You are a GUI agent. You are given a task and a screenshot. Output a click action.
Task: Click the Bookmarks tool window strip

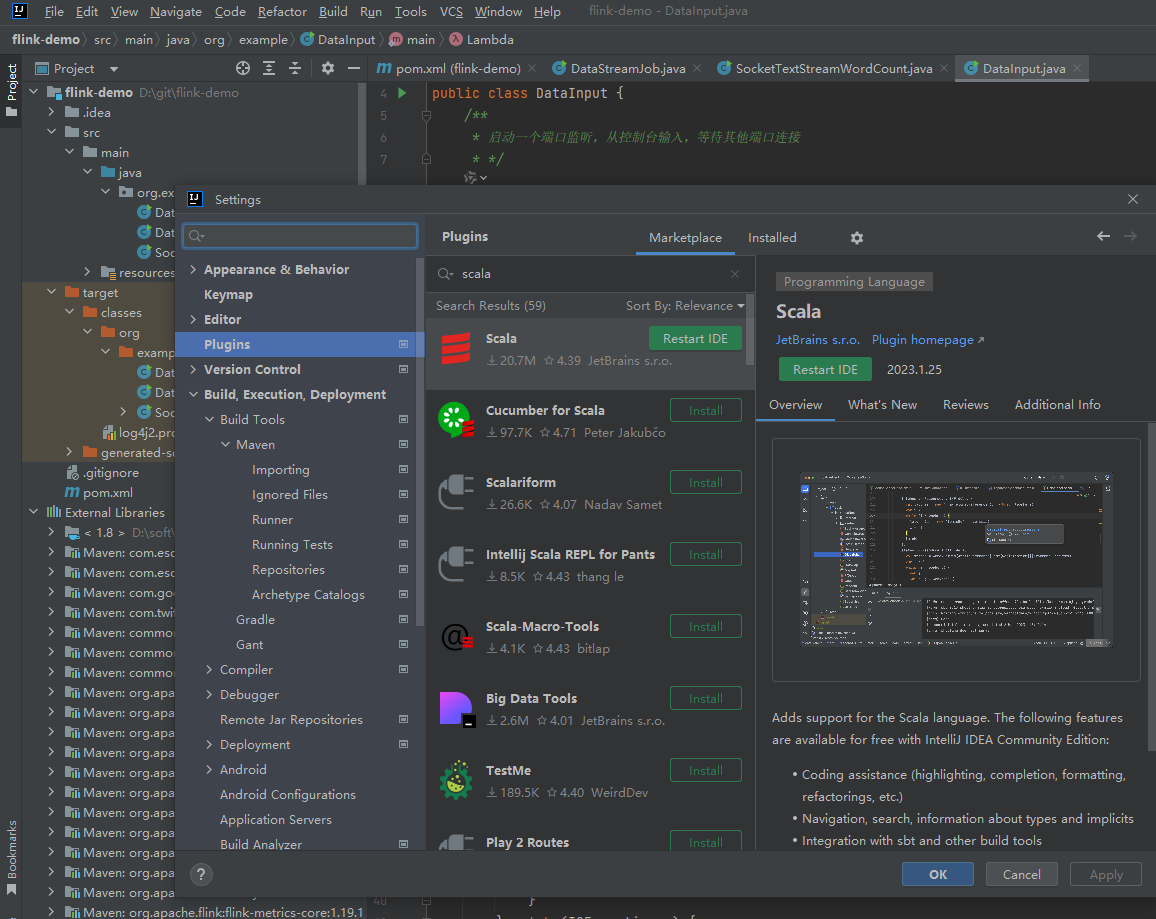pos(11,857)
